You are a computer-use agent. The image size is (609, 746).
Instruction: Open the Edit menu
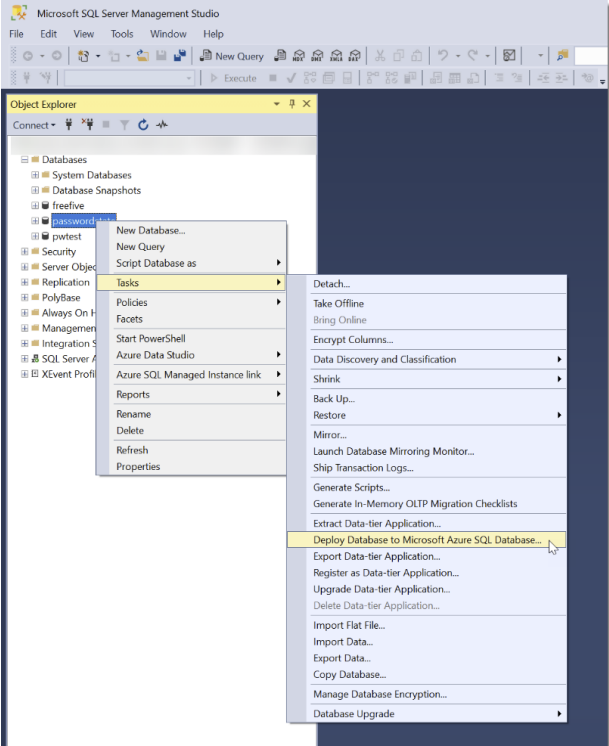[49, 34]
